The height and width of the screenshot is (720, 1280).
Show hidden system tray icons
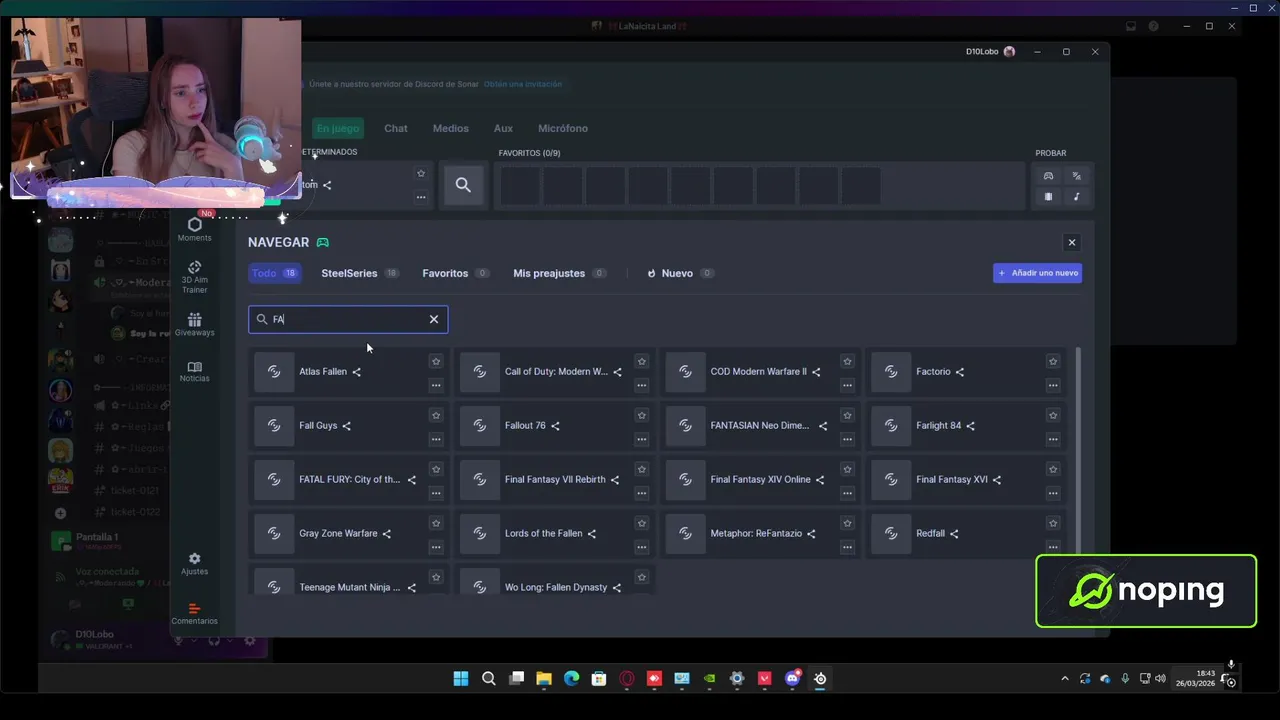(x=1064, y=678)
